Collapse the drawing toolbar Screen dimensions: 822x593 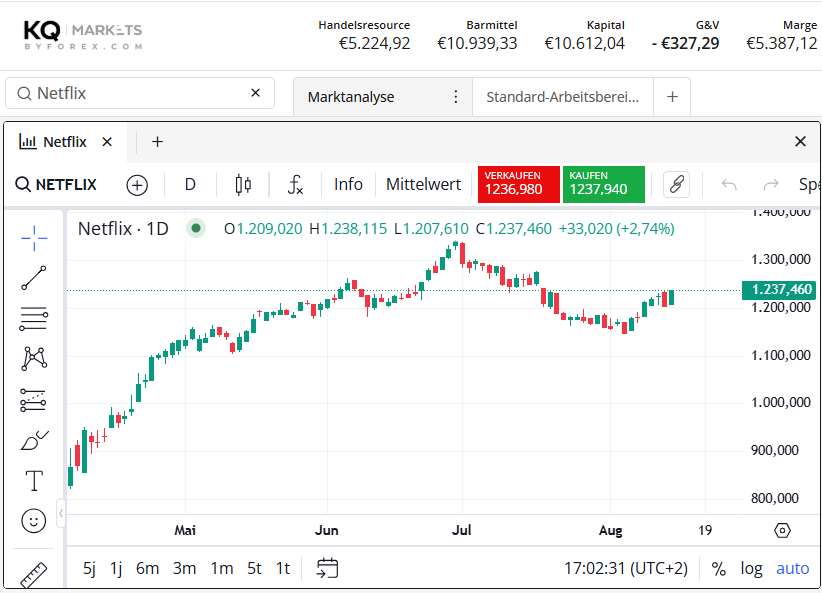61,513
